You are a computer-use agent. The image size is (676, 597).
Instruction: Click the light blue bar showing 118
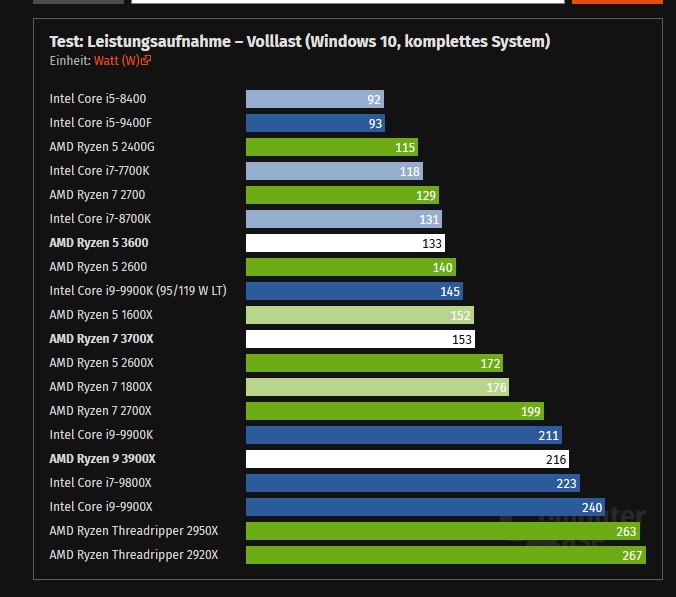point(334,171)
